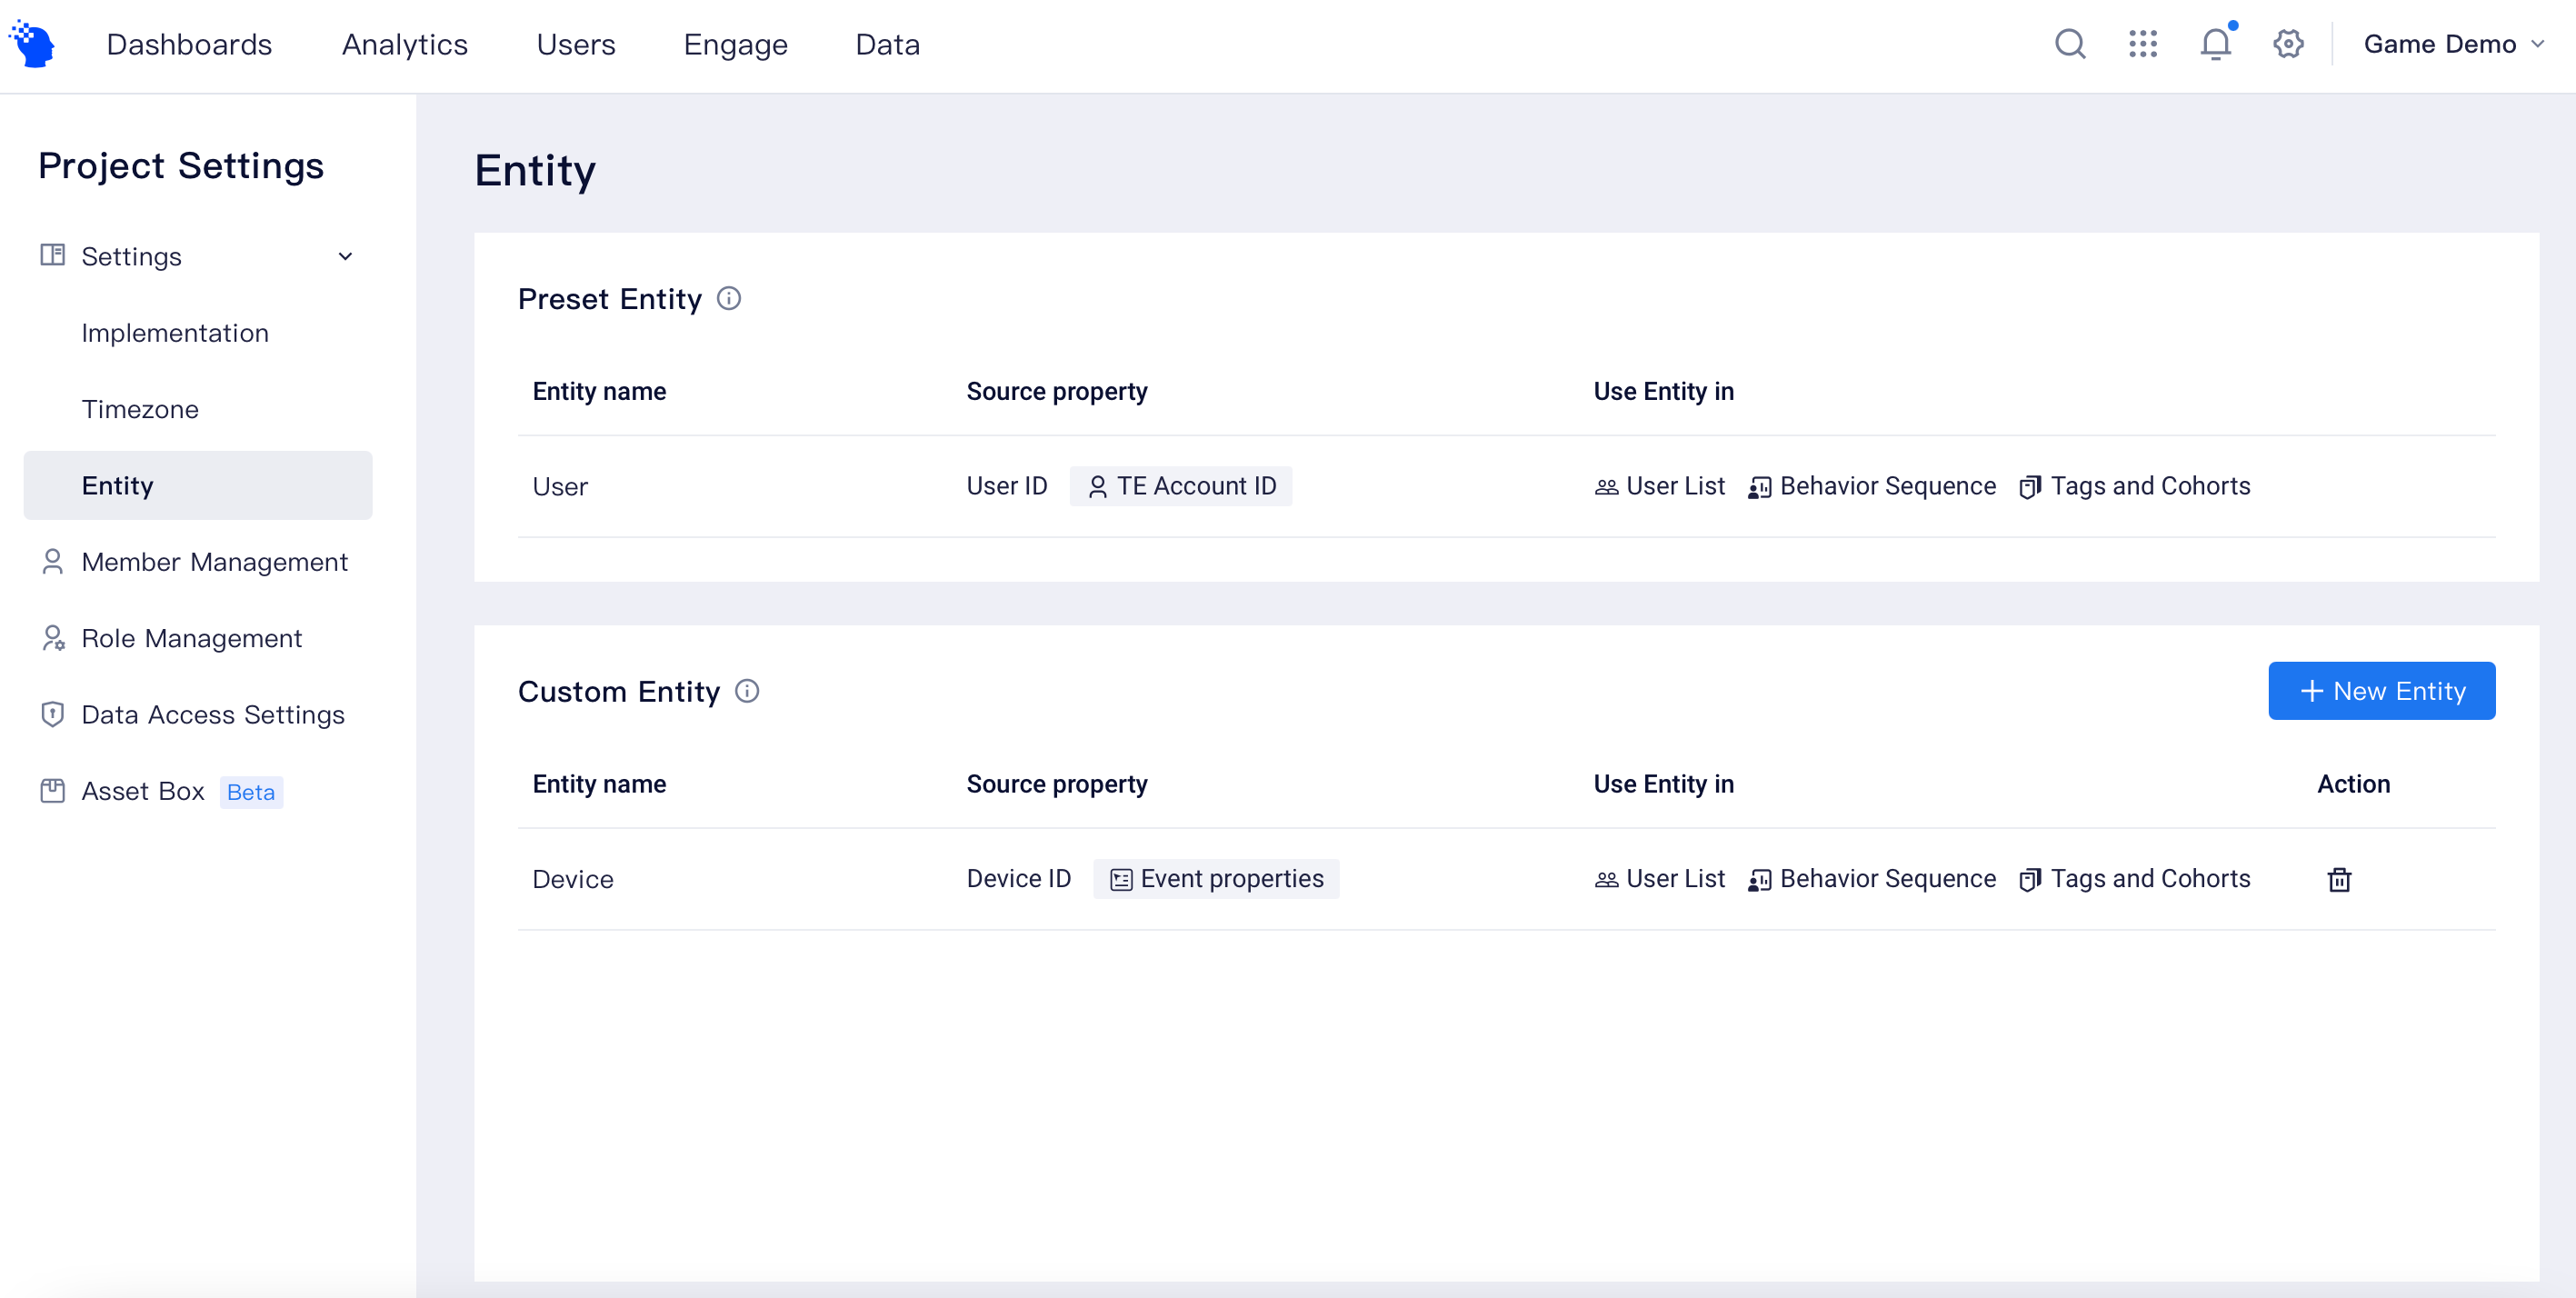Collapse the Settings section chevron
The height and width of the screenshot is (1298, 2576).
345,256
